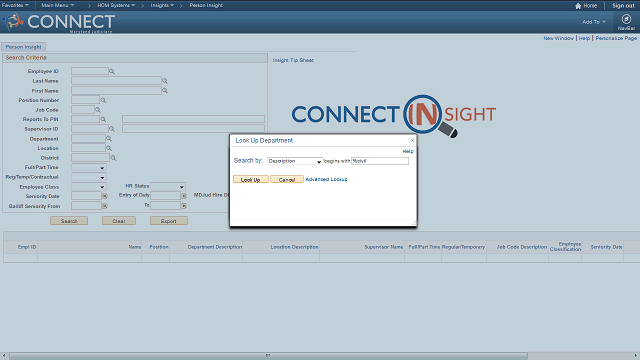Open the Add To dropdown menu
Screen dimensions: 640x360
point(594,22)
